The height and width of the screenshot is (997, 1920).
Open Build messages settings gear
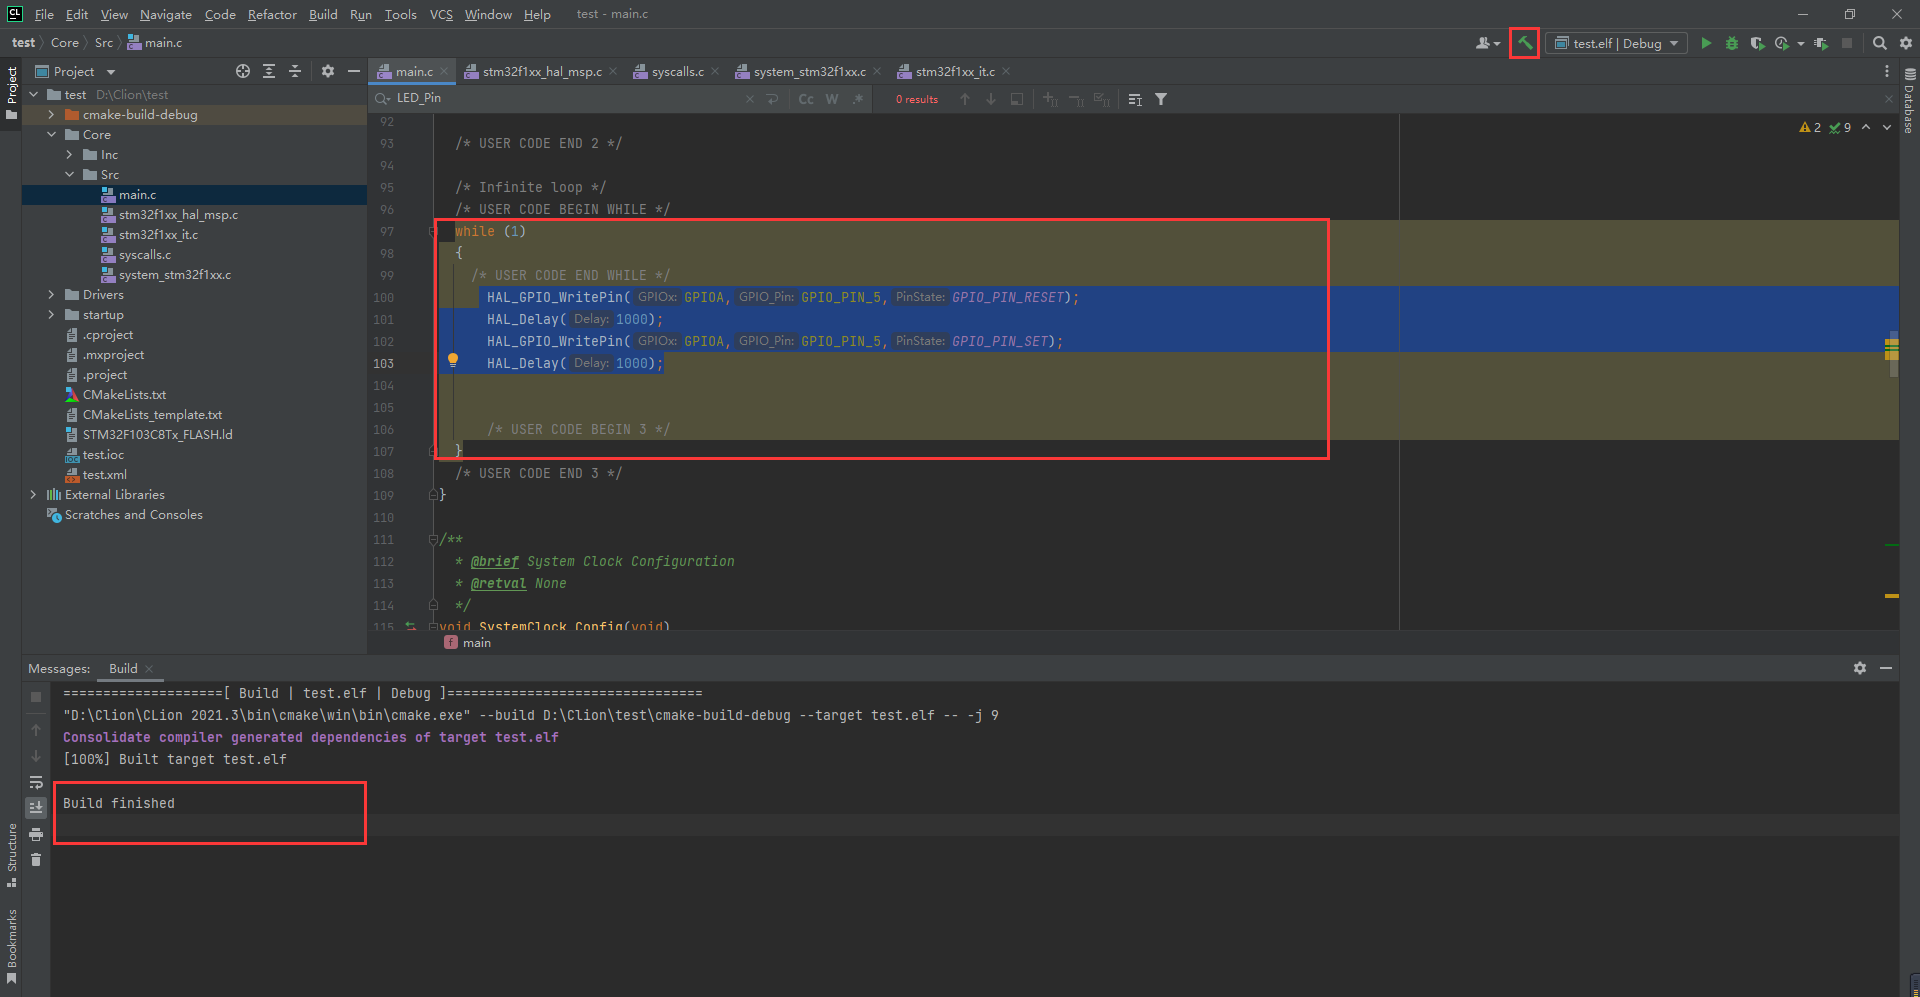1860,668
